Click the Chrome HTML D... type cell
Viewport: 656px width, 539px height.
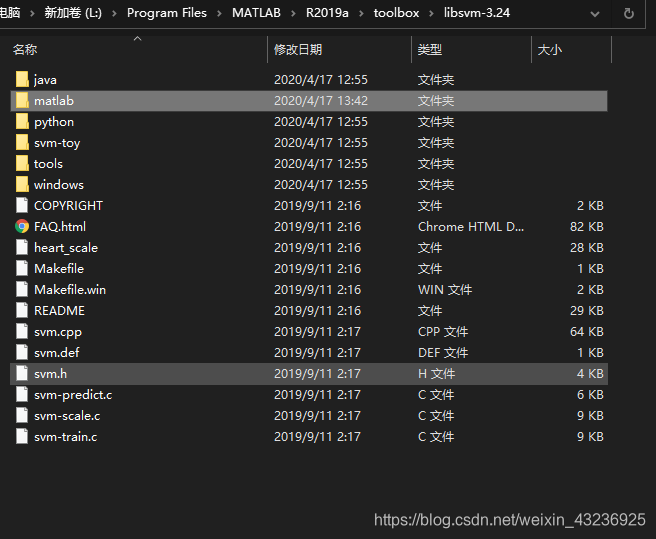471,226
